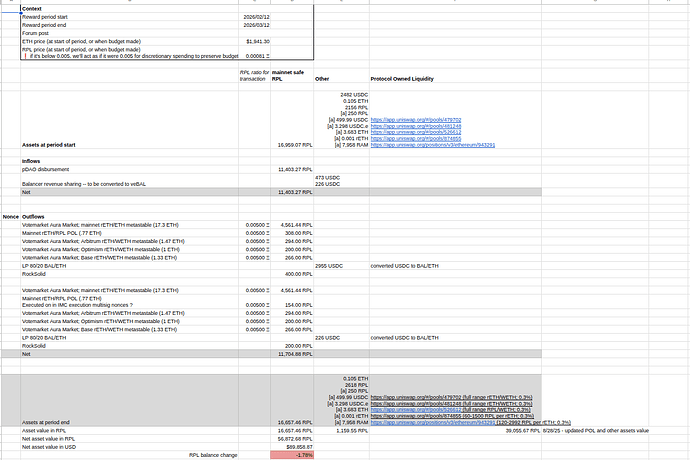Select the 1,159.55 RPL cell

coord(341,431)
